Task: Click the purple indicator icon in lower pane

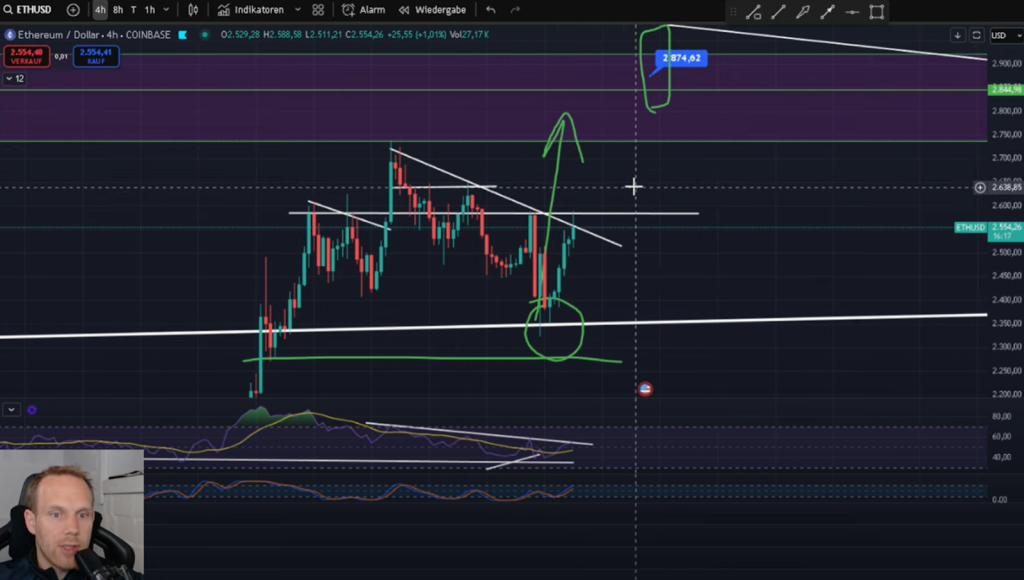Action: tap(31, 410)
